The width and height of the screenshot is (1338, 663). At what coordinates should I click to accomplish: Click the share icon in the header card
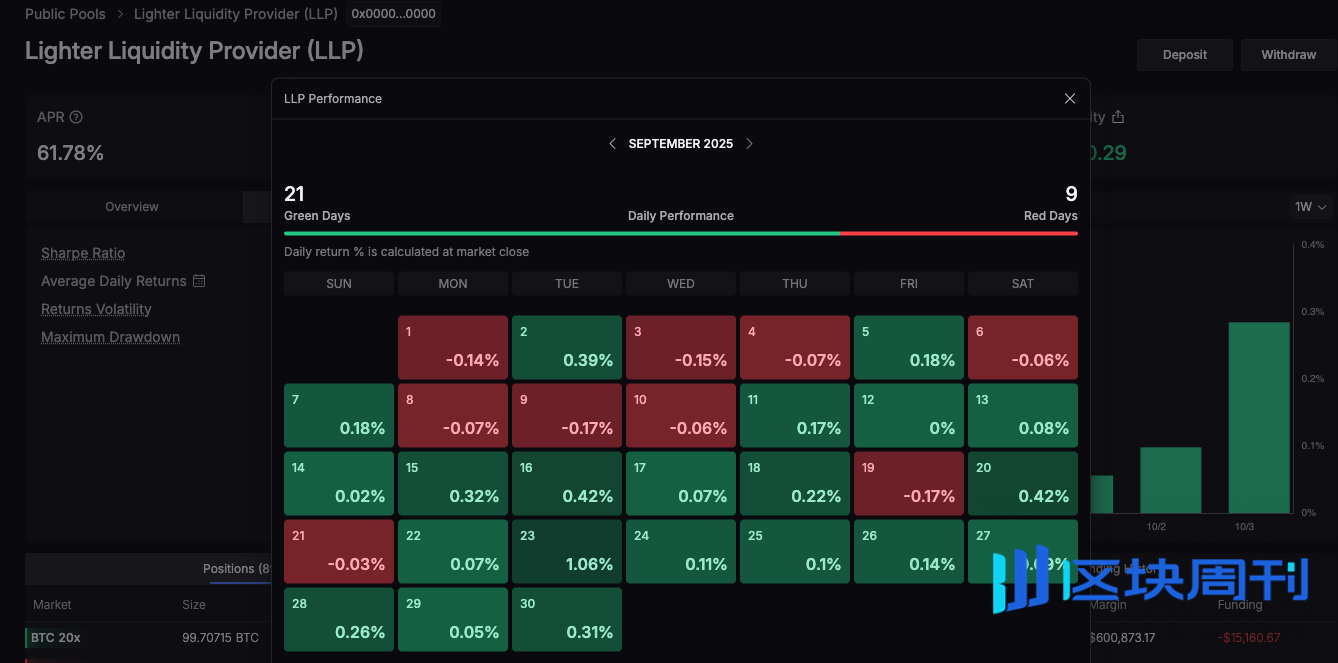[x=1118, y=117]
